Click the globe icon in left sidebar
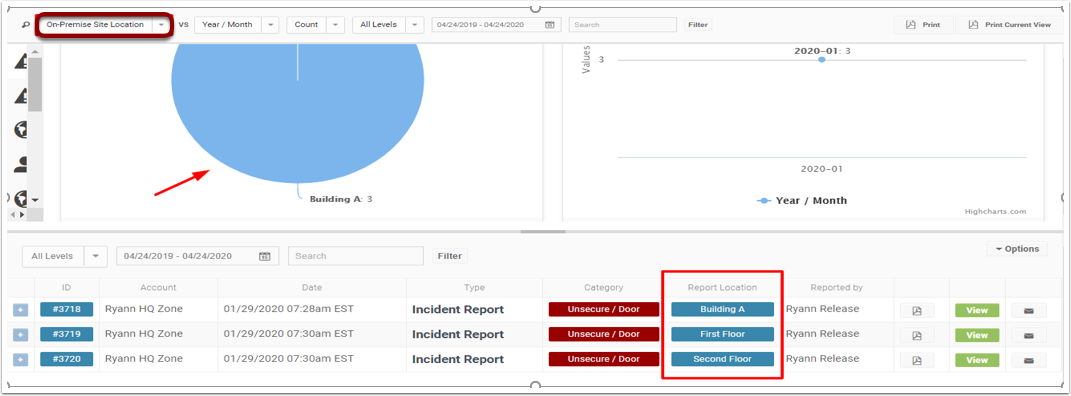 (x=21, y=129)
